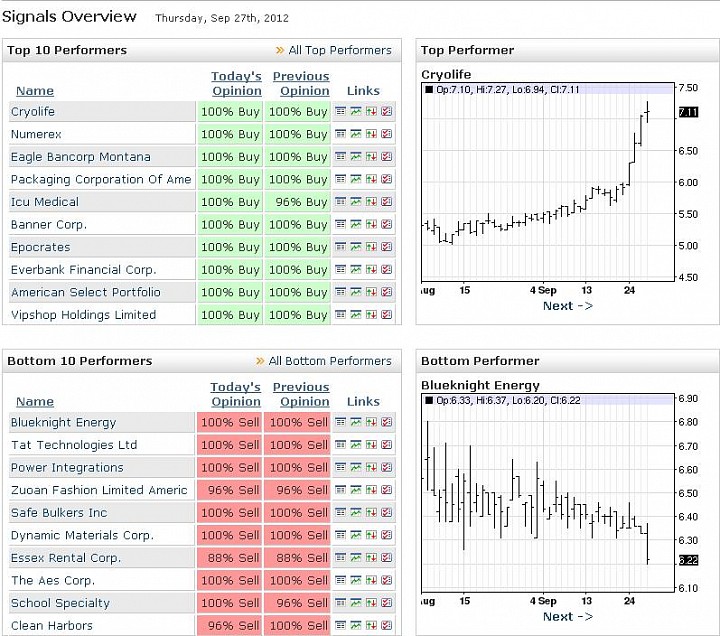Screen dimensions: 720x636
Task: Go to Next under the Blueknight Energy chart
Action: tap(568, 617)
